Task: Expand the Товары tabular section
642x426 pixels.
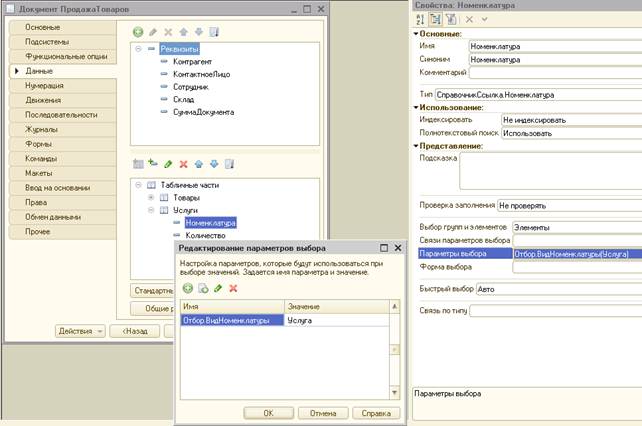Action: pos(151,197)
